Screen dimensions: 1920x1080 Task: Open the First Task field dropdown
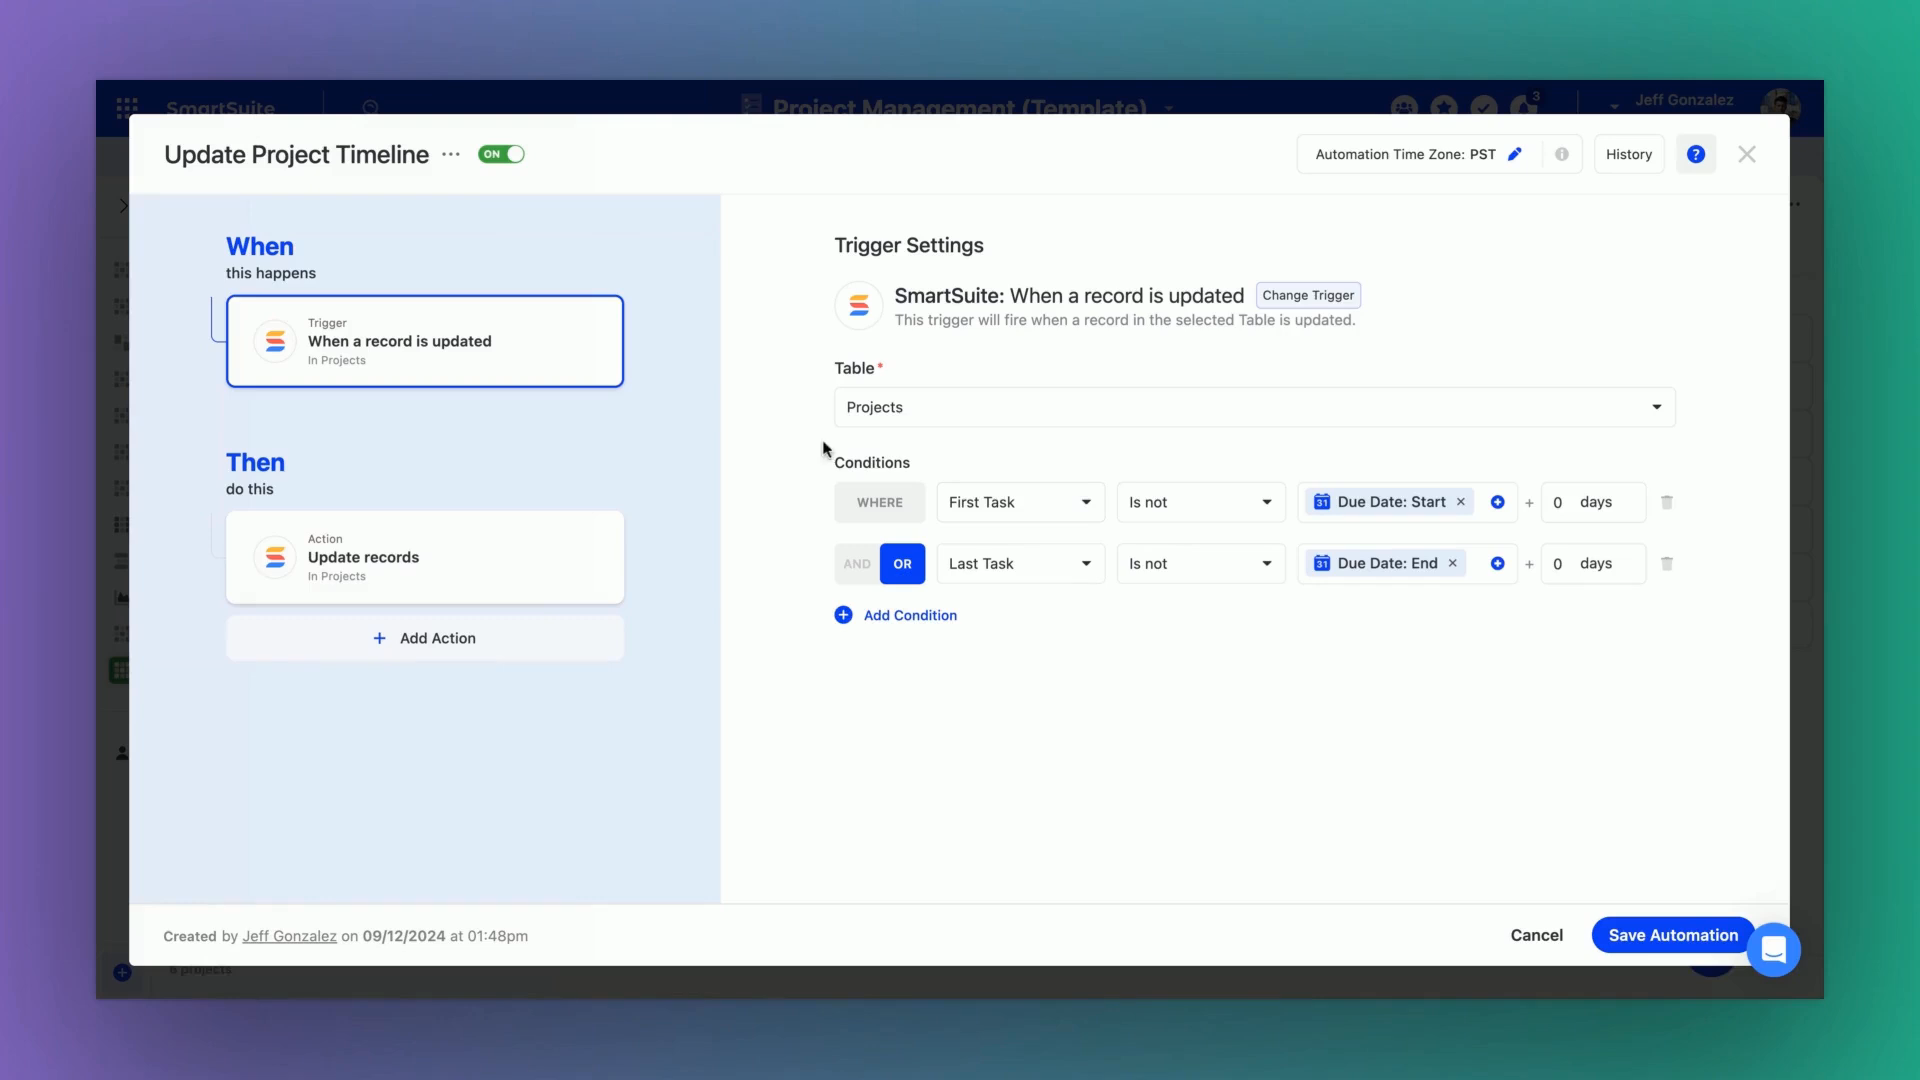1020,502
